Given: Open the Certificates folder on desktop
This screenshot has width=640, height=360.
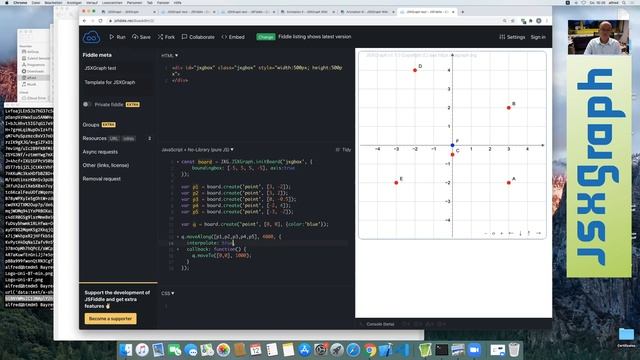Looking at the screenshot, I should [626, 337].
